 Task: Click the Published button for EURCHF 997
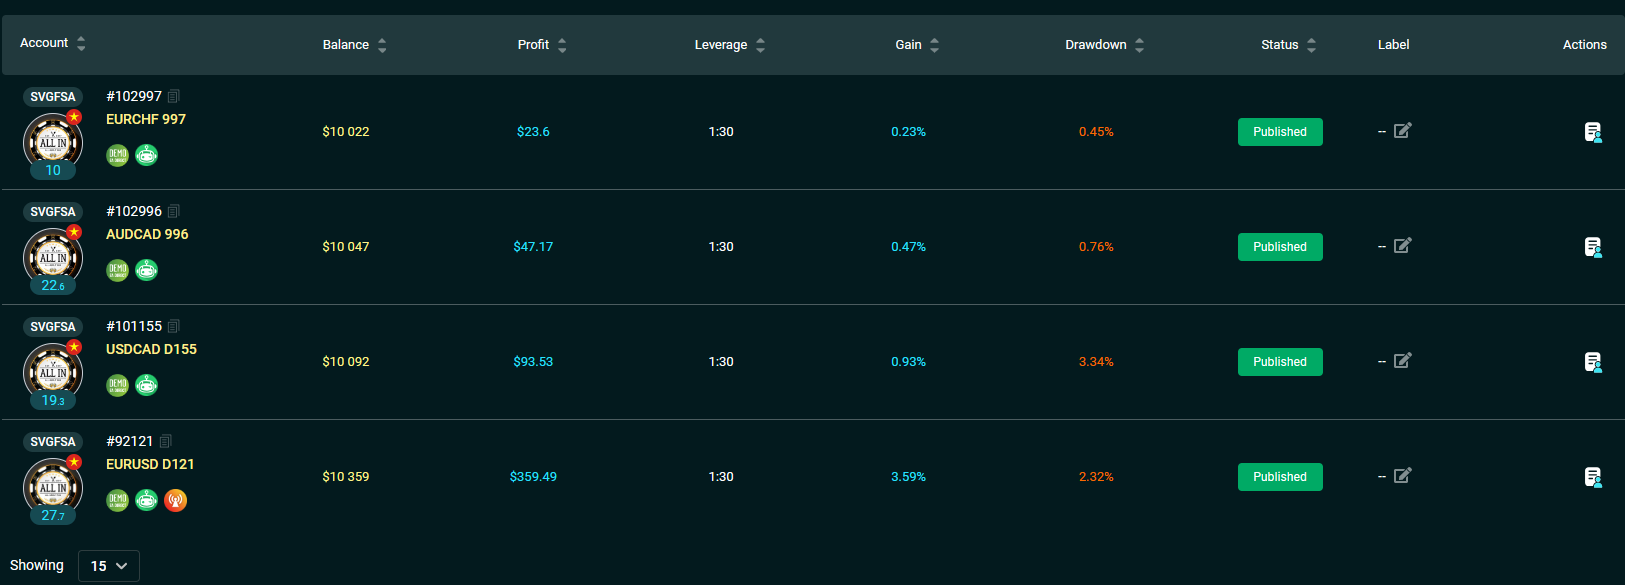click(x=1280, y=132)
